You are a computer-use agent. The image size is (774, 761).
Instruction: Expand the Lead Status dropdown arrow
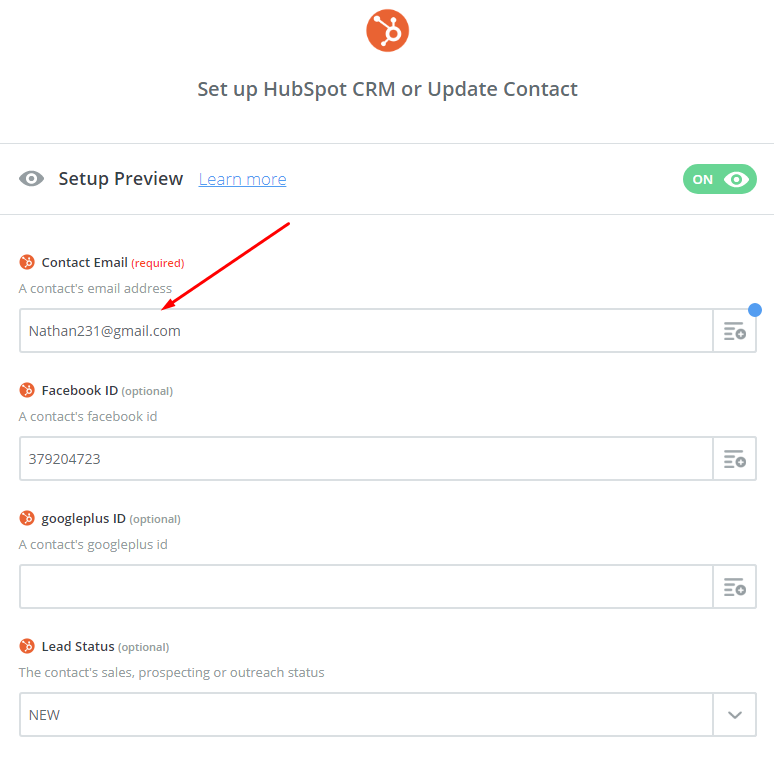coord(735,715)
